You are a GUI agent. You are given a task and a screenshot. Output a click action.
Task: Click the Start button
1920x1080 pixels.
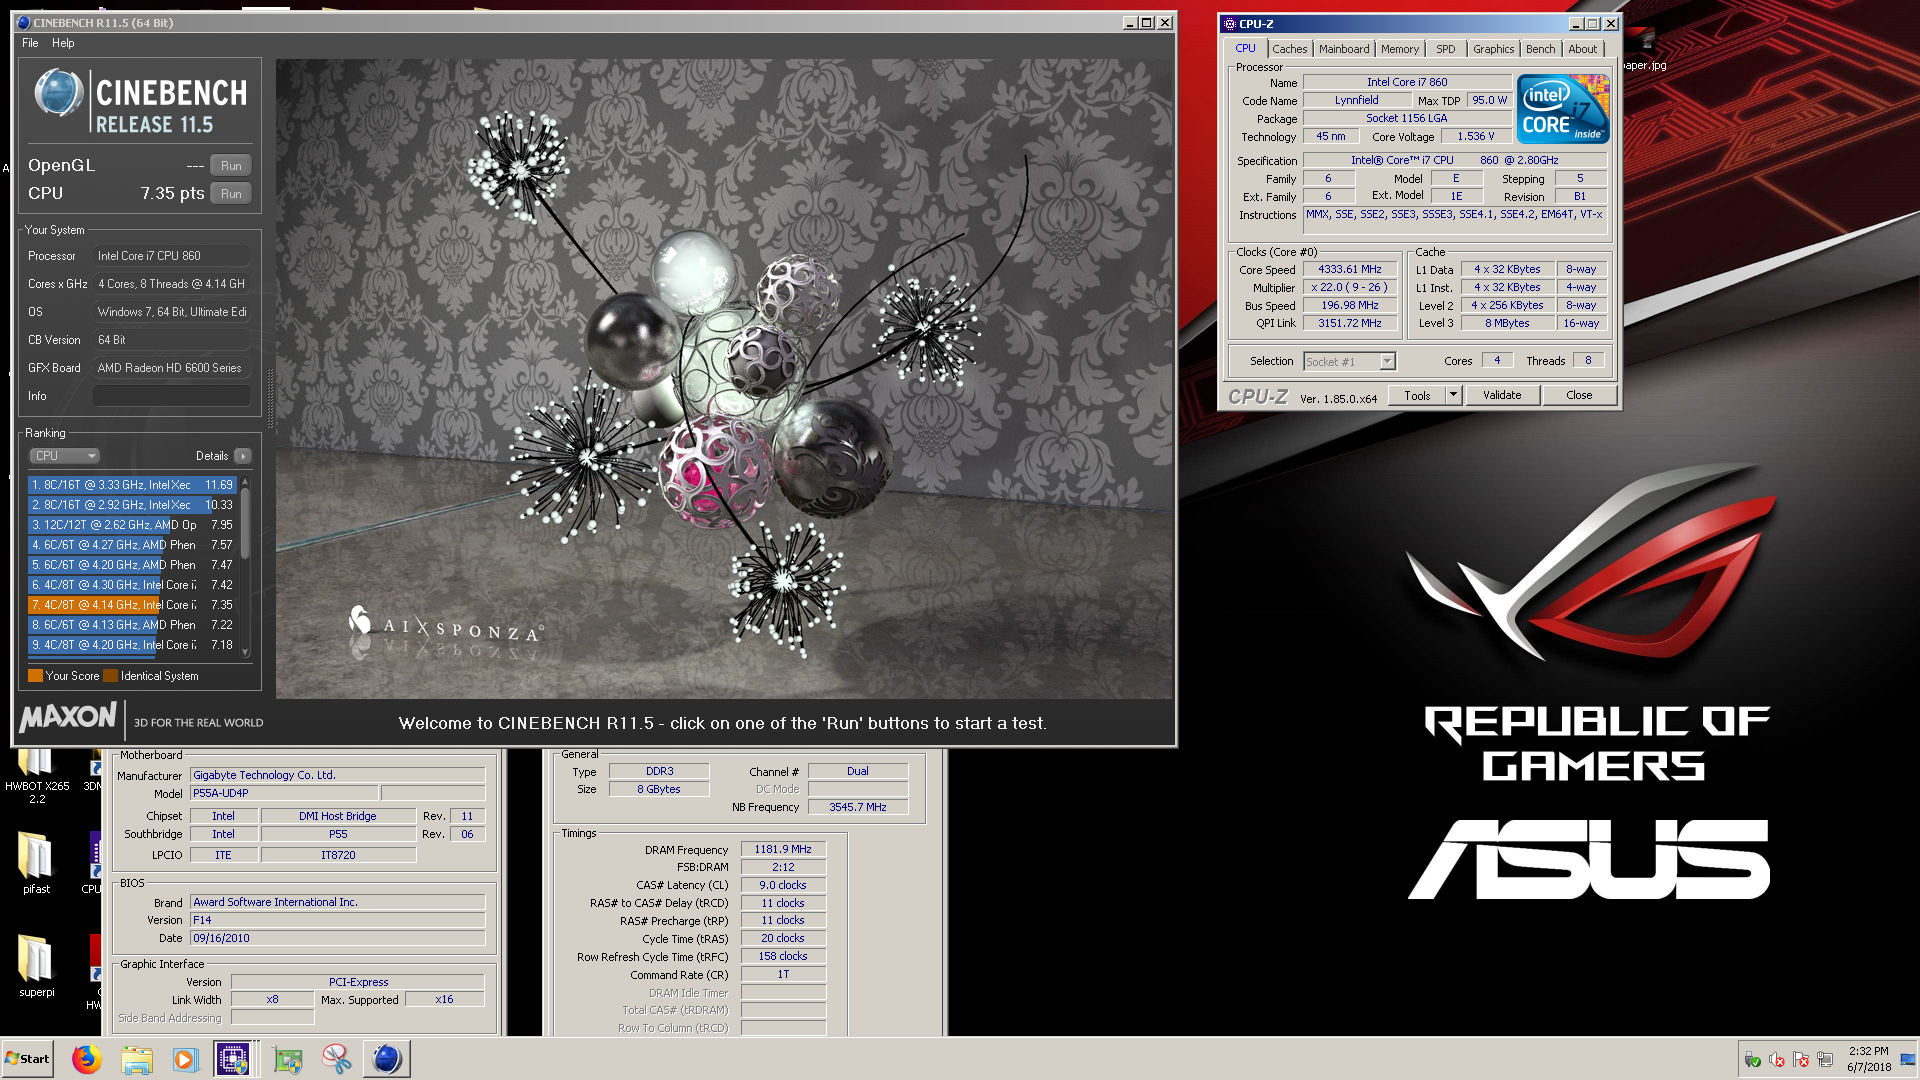(28, 1059)
